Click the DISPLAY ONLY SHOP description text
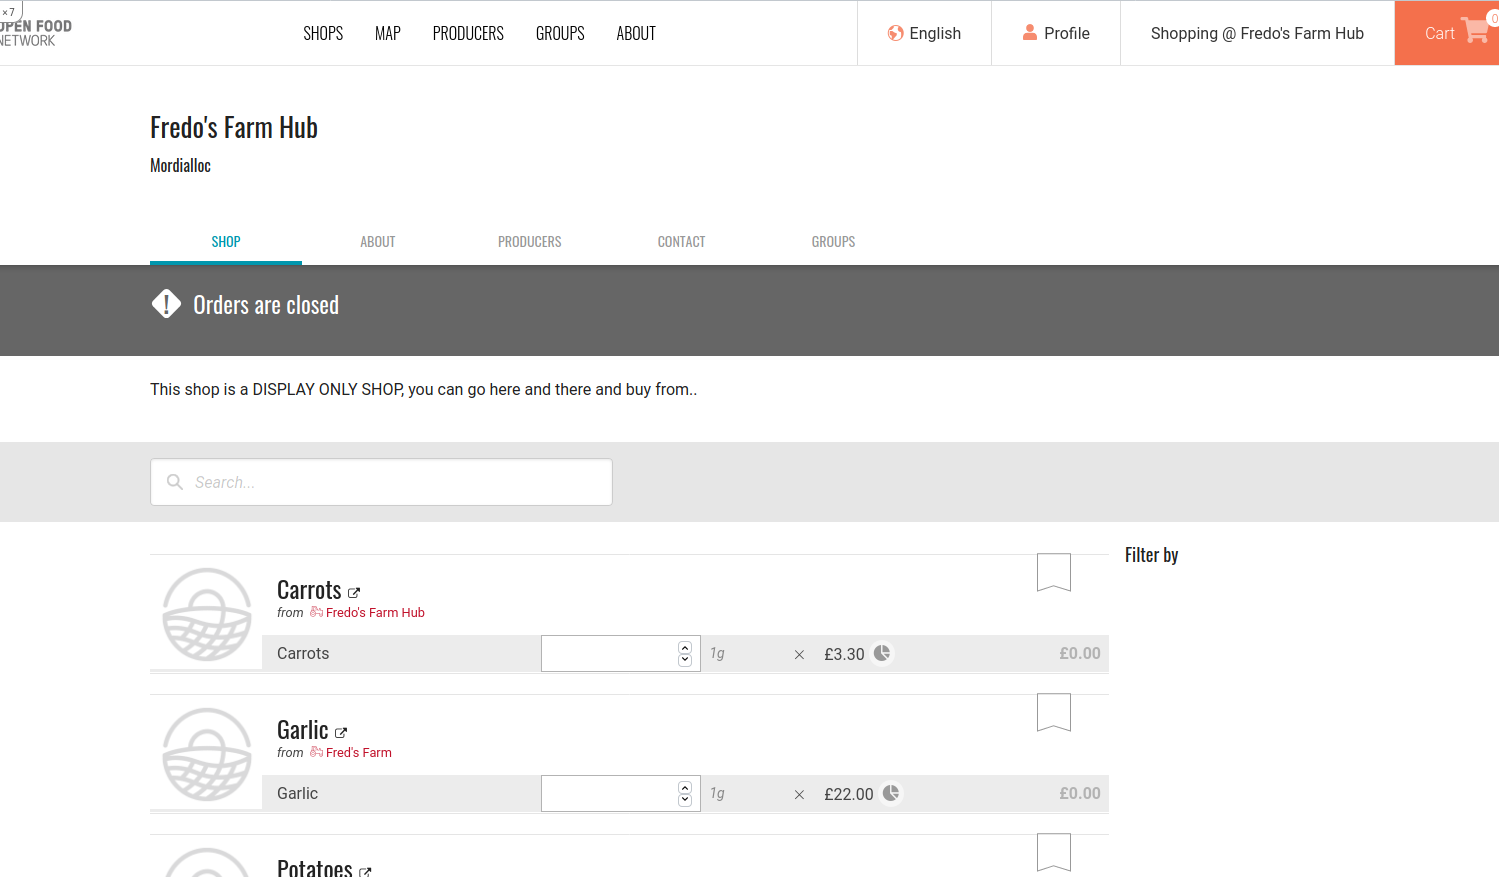Image resolution: width=1499 pixels, height=877 pixels. pos(423,389)
